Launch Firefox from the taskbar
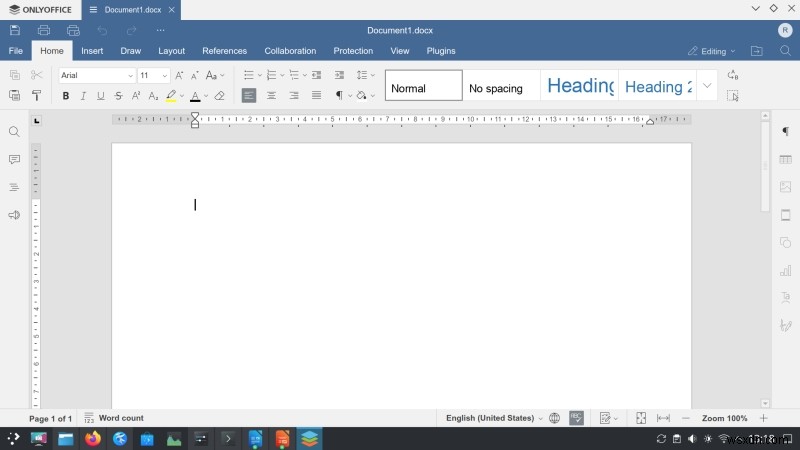The height and width of the screenshot is (450, 800). (x=93, y=439)
